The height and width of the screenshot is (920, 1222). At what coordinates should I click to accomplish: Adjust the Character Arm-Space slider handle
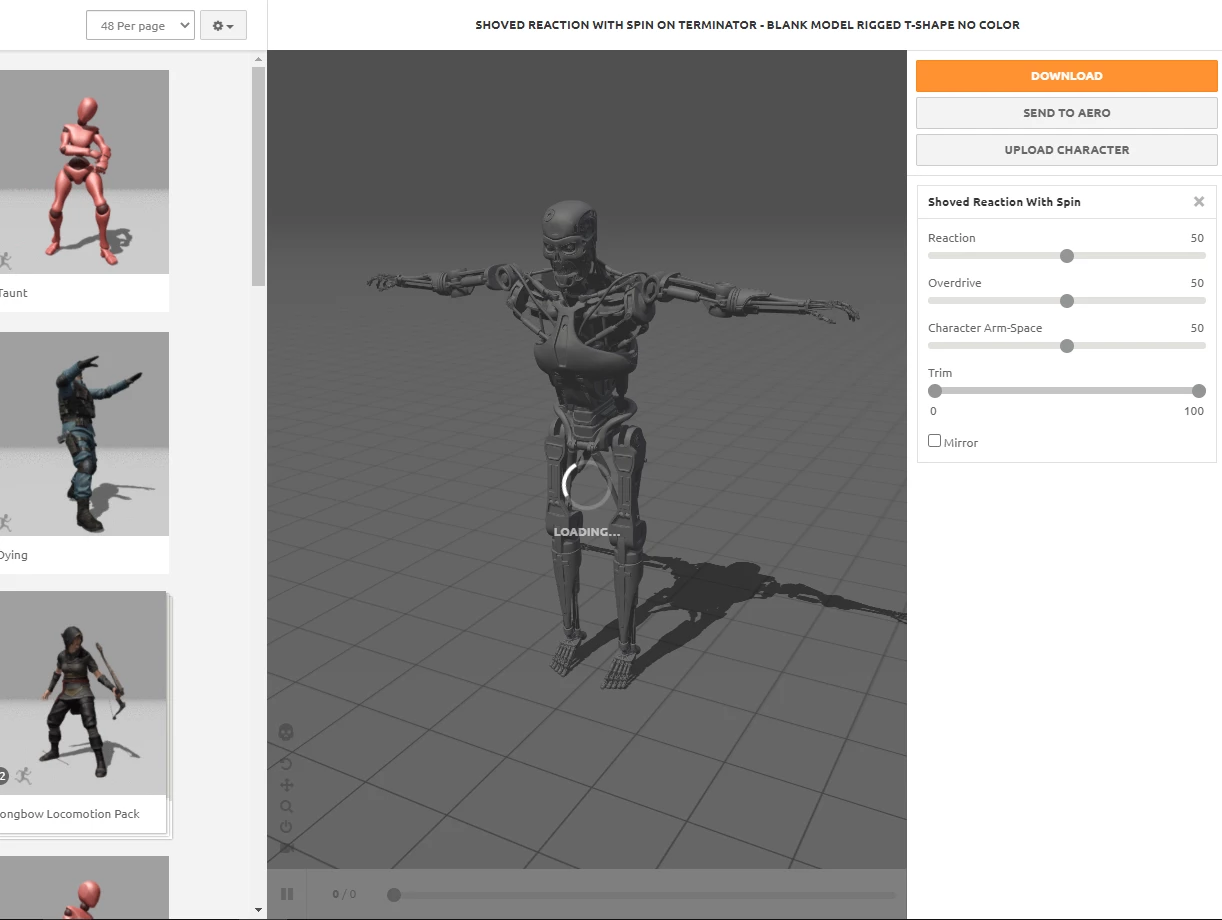(x=1067, y=346)
